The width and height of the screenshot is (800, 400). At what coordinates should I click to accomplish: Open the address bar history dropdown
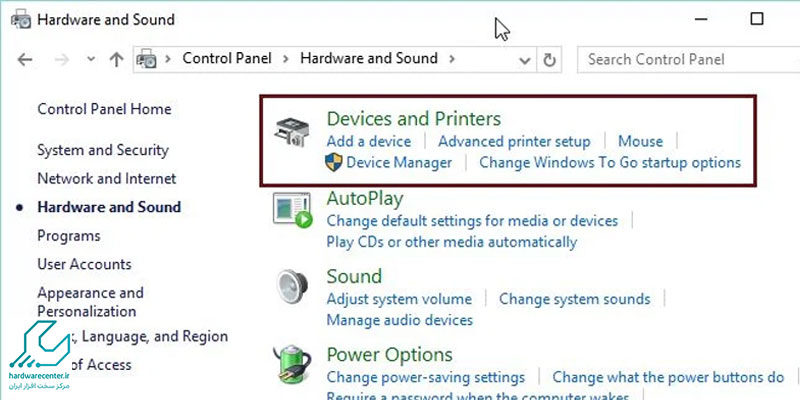click(524, 61)
